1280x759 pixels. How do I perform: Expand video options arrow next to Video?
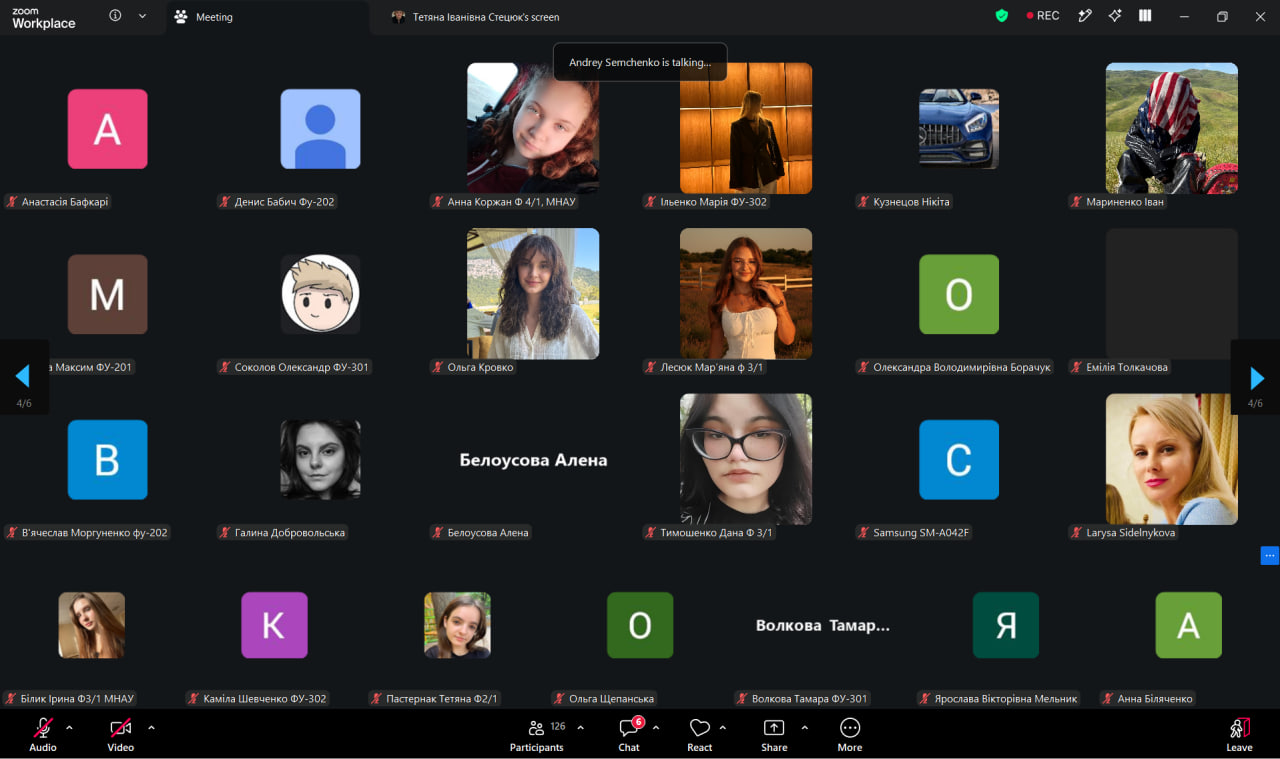pyautogui.click(x=151, y=727)
